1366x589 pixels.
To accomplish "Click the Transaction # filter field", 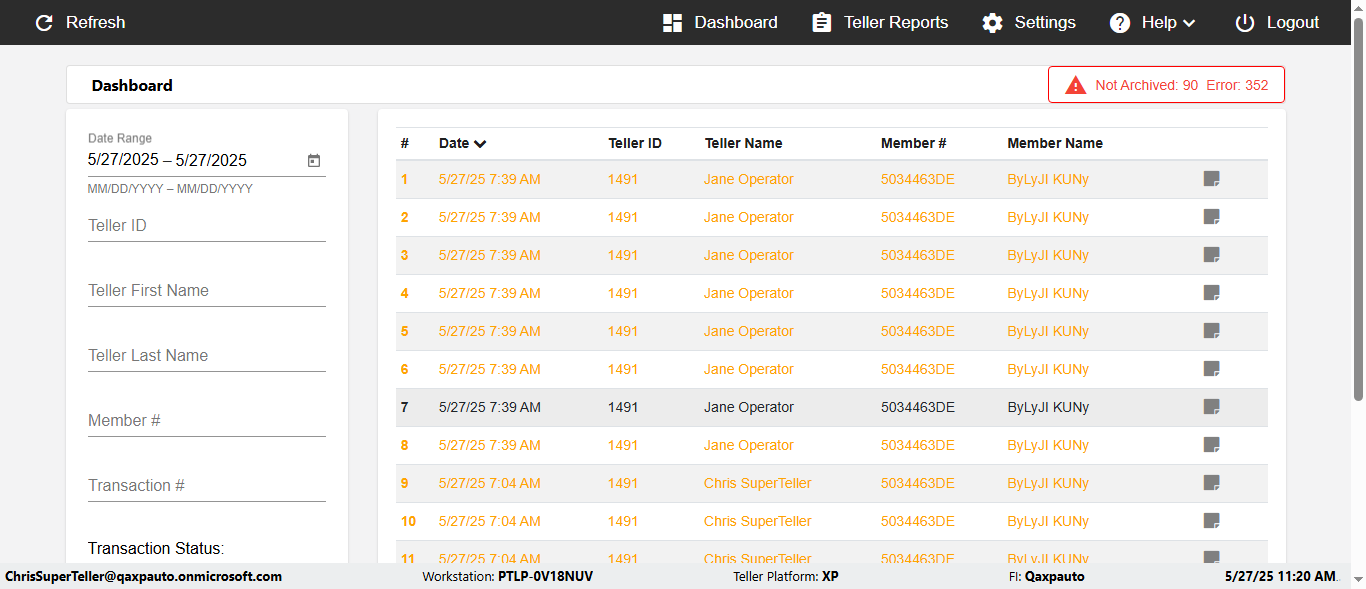I will [x=206, y=486].
